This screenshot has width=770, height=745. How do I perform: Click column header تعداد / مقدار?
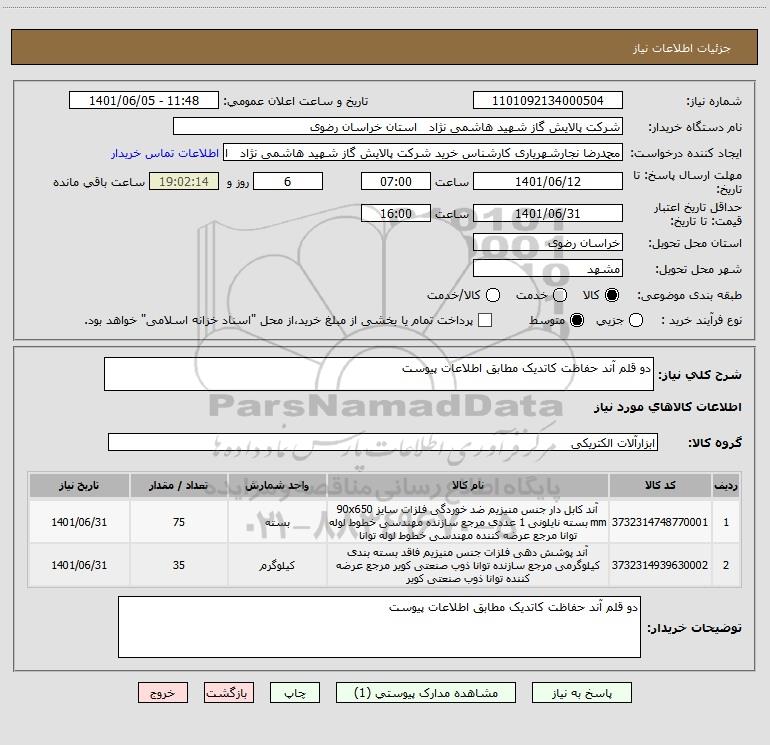coord(179,485)
